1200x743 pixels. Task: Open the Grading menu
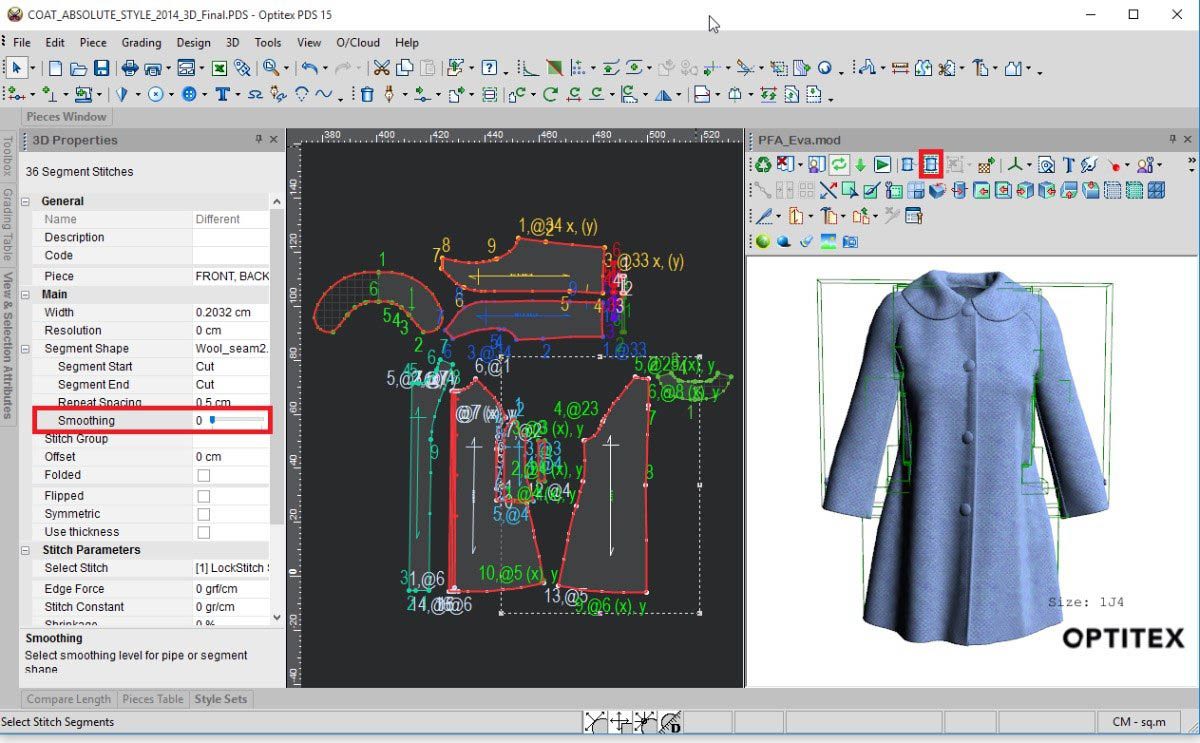point(141,43)
